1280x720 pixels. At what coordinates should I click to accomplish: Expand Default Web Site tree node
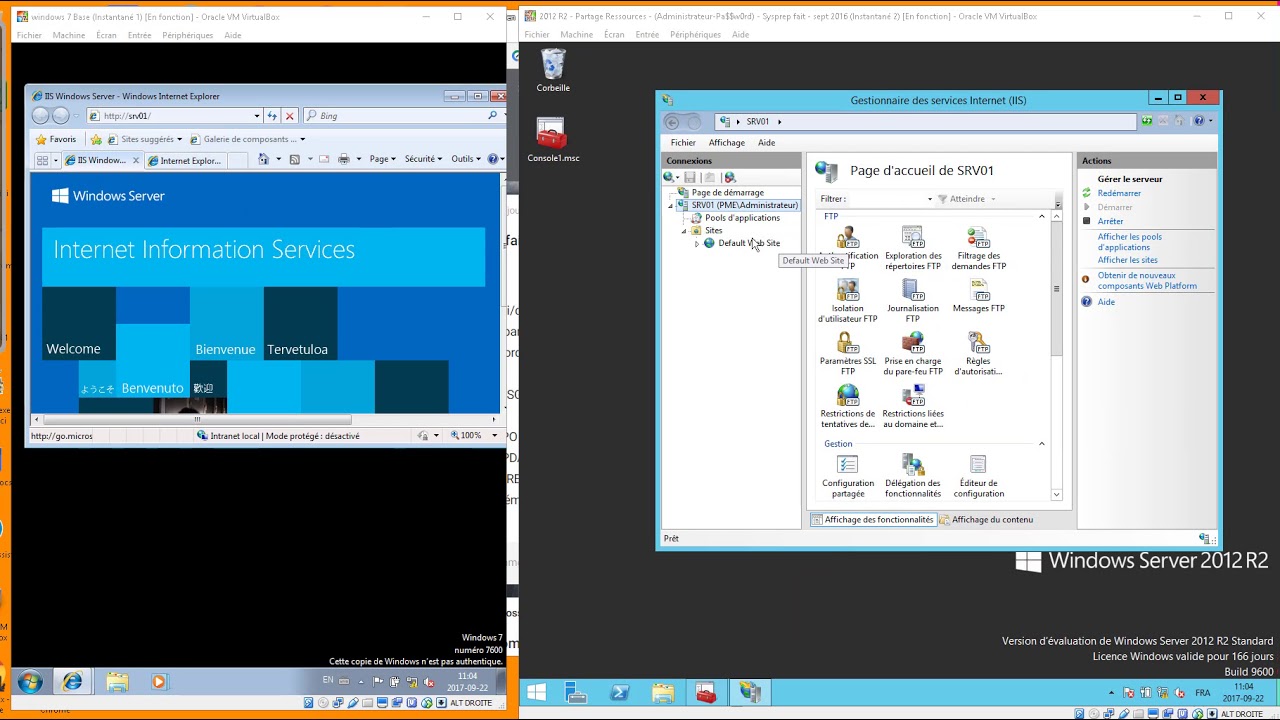tap(697, 244)
